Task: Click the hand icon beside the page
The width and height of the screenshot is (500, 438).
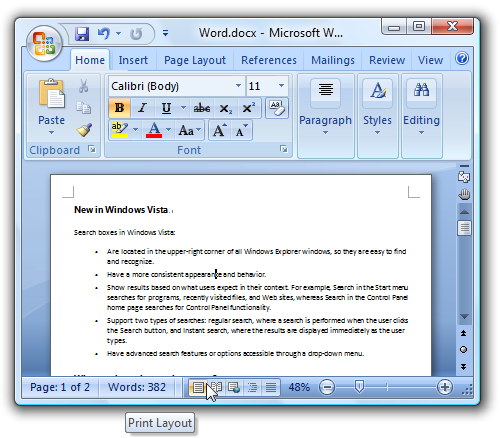Action: pyautogui.click(x=464, y=194)
